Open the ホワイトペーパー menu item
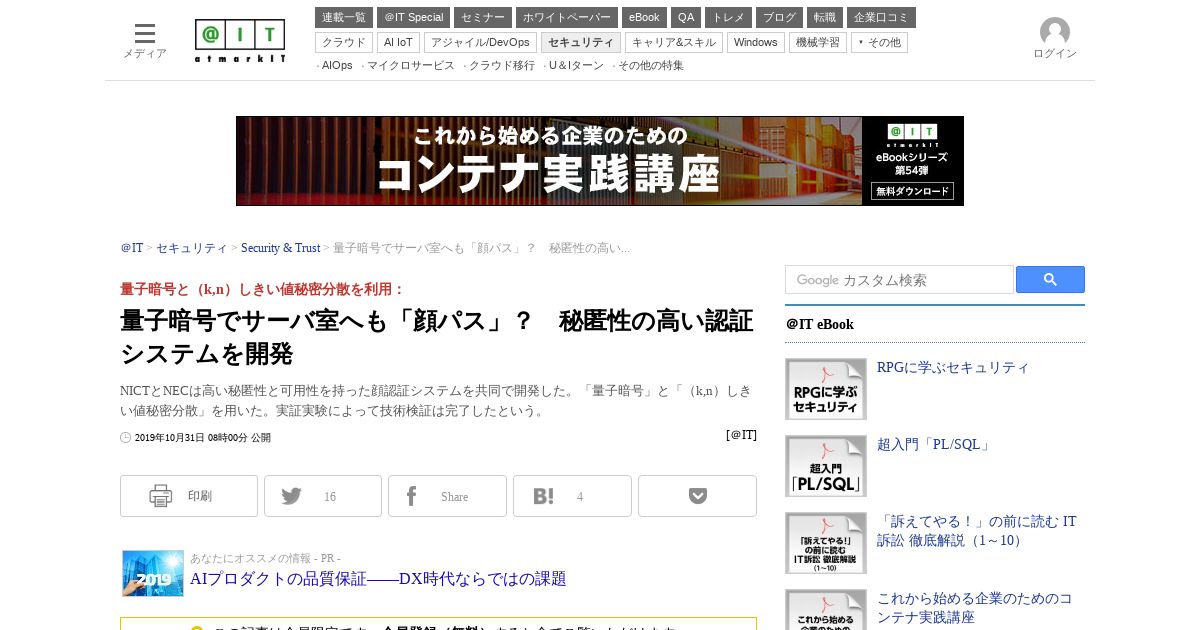 click(x=567, y=17)
